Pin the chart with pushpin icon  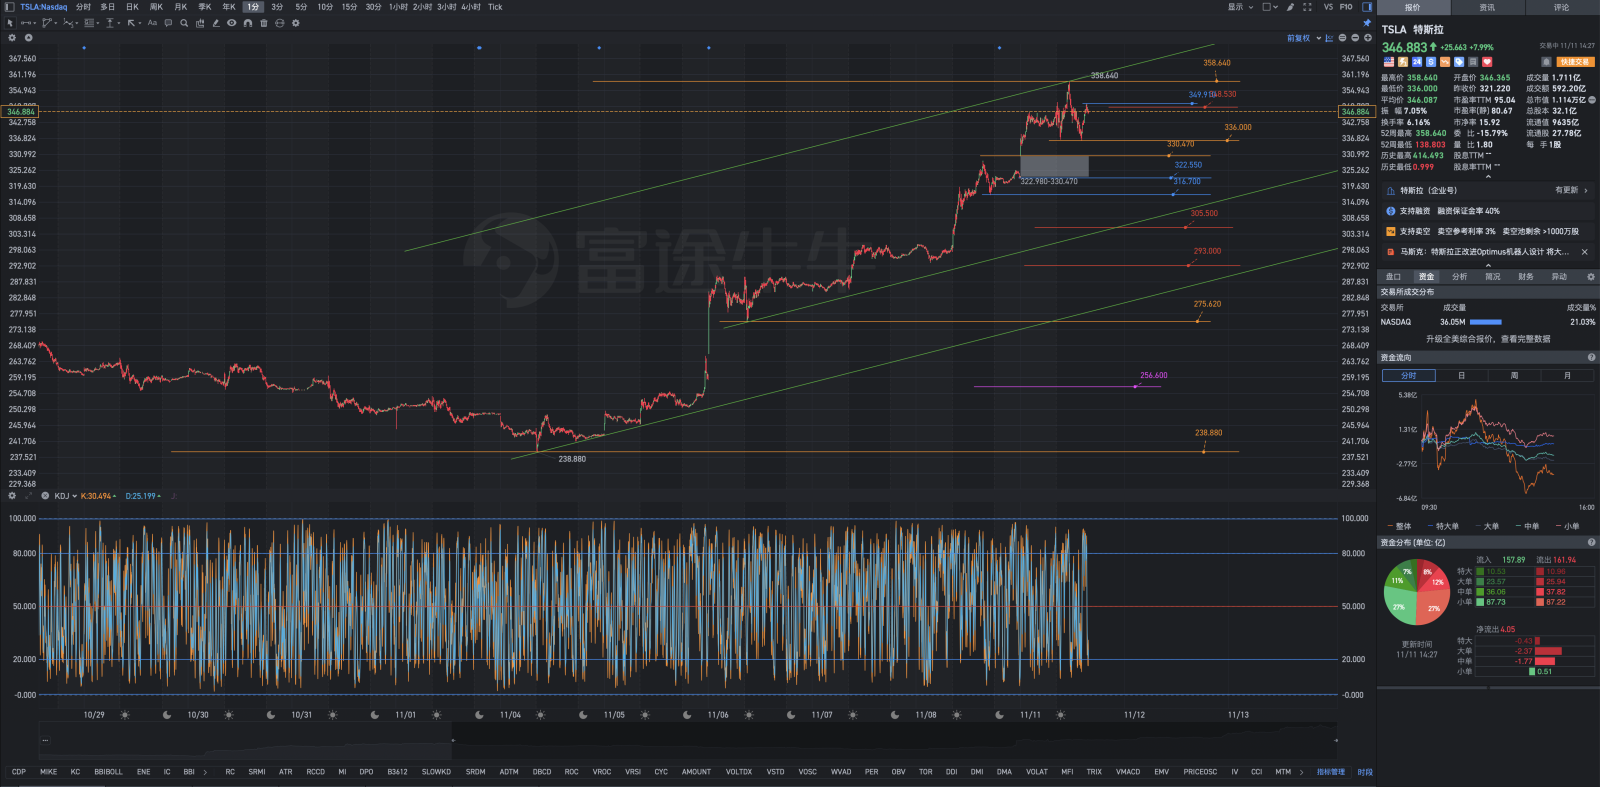tap(1367, 23)
